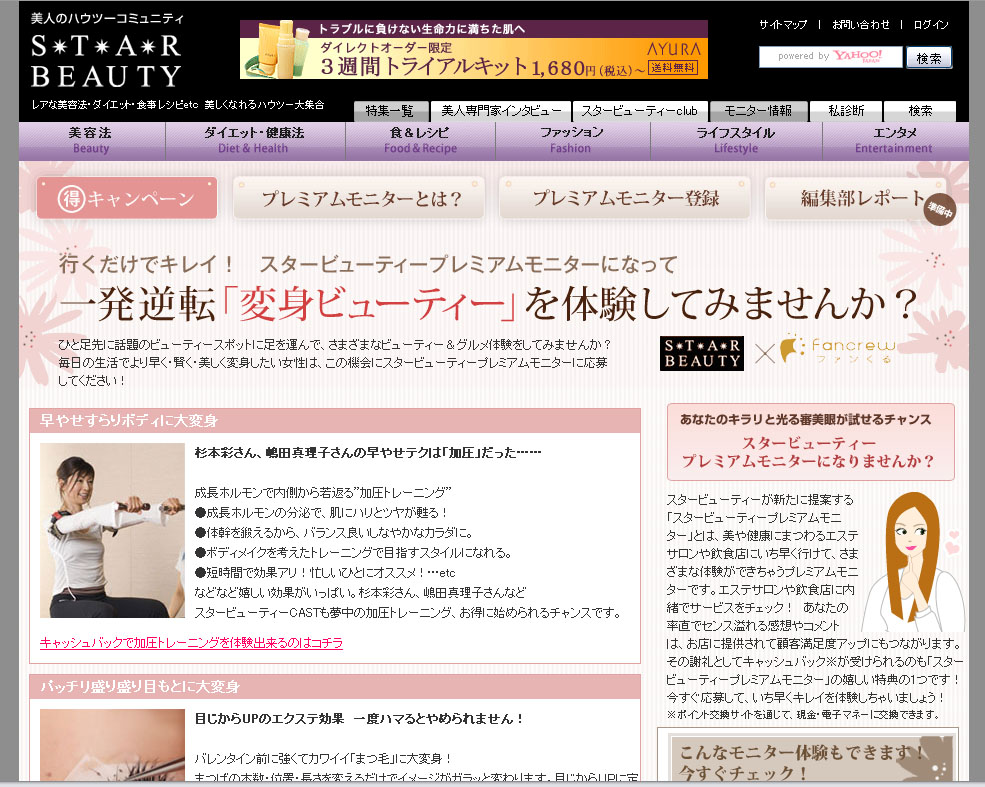
Task: Click the 編集部レポート button
Action: click(x=857, y=198)
